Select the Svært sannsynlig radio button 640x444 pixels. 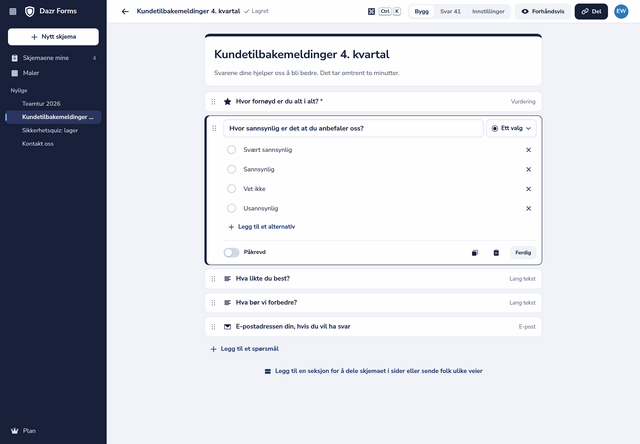[x=231, y=150]
